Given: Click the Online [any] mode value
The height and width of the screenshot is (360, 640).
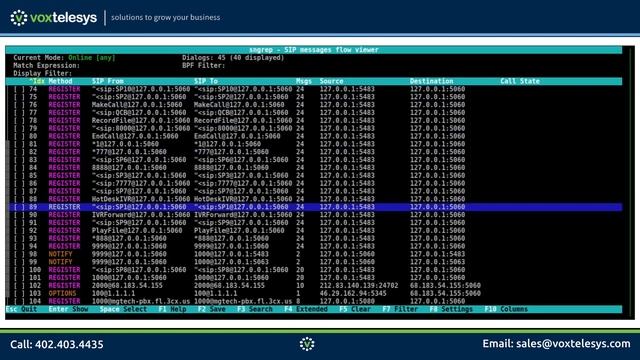Looking at the screenshot, I should (92, 58).
